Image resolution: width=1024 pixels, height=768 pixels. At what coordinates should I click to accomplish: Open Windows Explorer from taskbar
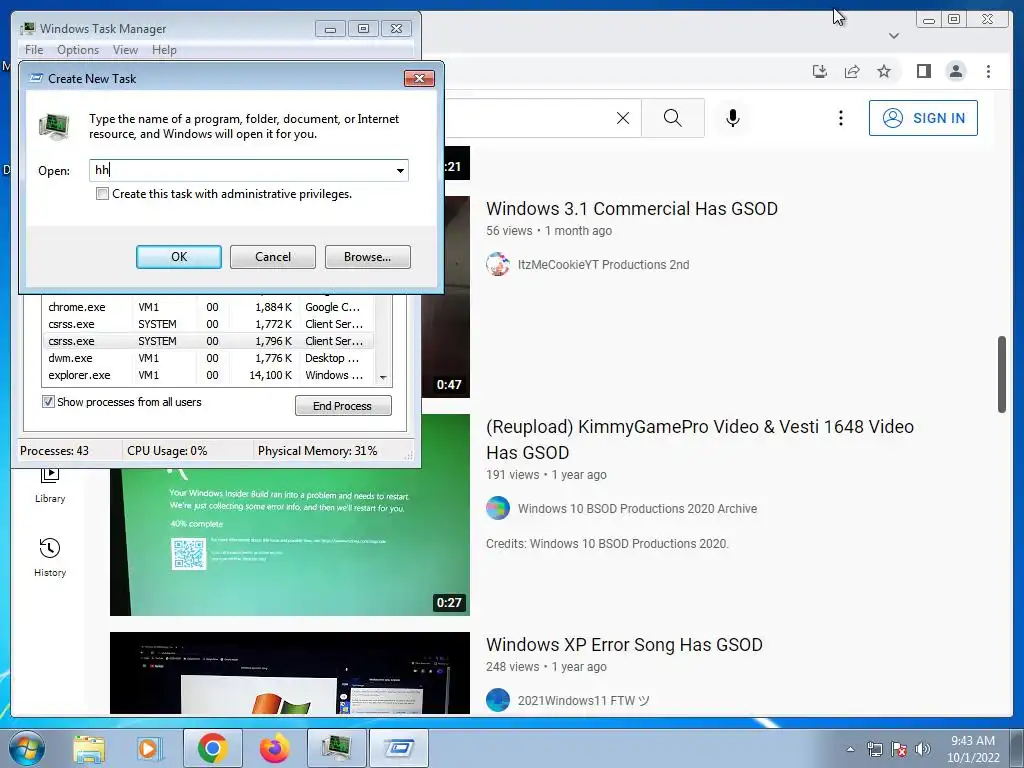click(x=89, y=748)
